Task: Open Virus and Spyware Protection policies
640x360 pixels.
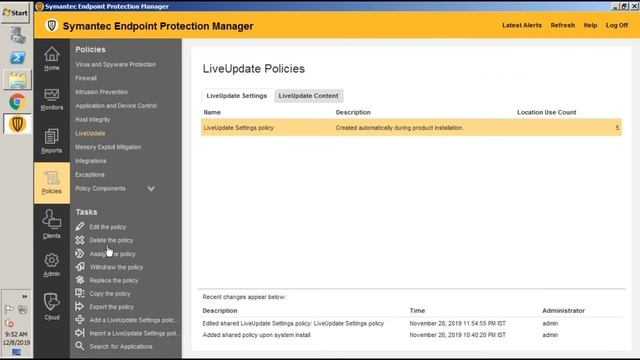Action: (x=116, y=64)
